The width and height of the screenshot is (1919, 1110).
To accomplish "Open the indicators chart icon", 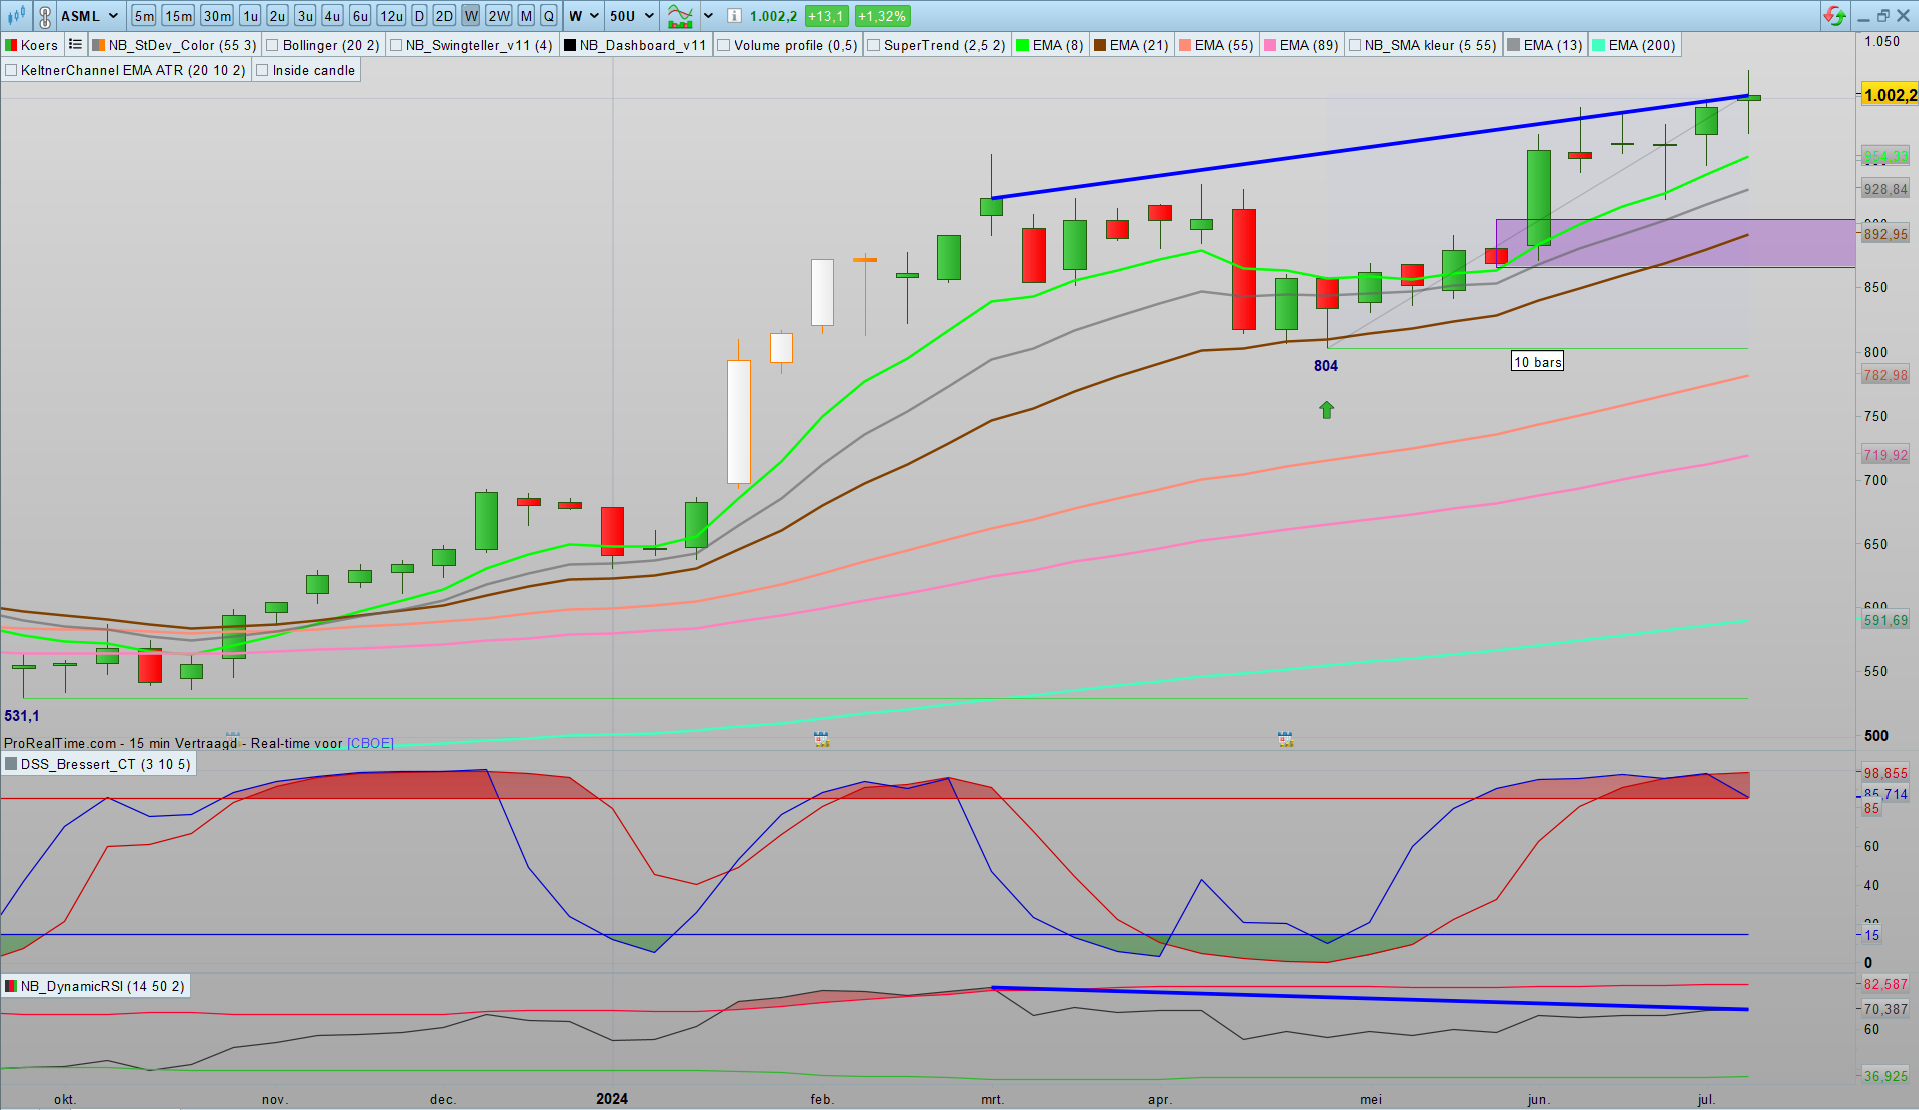I will pos(680,16).
